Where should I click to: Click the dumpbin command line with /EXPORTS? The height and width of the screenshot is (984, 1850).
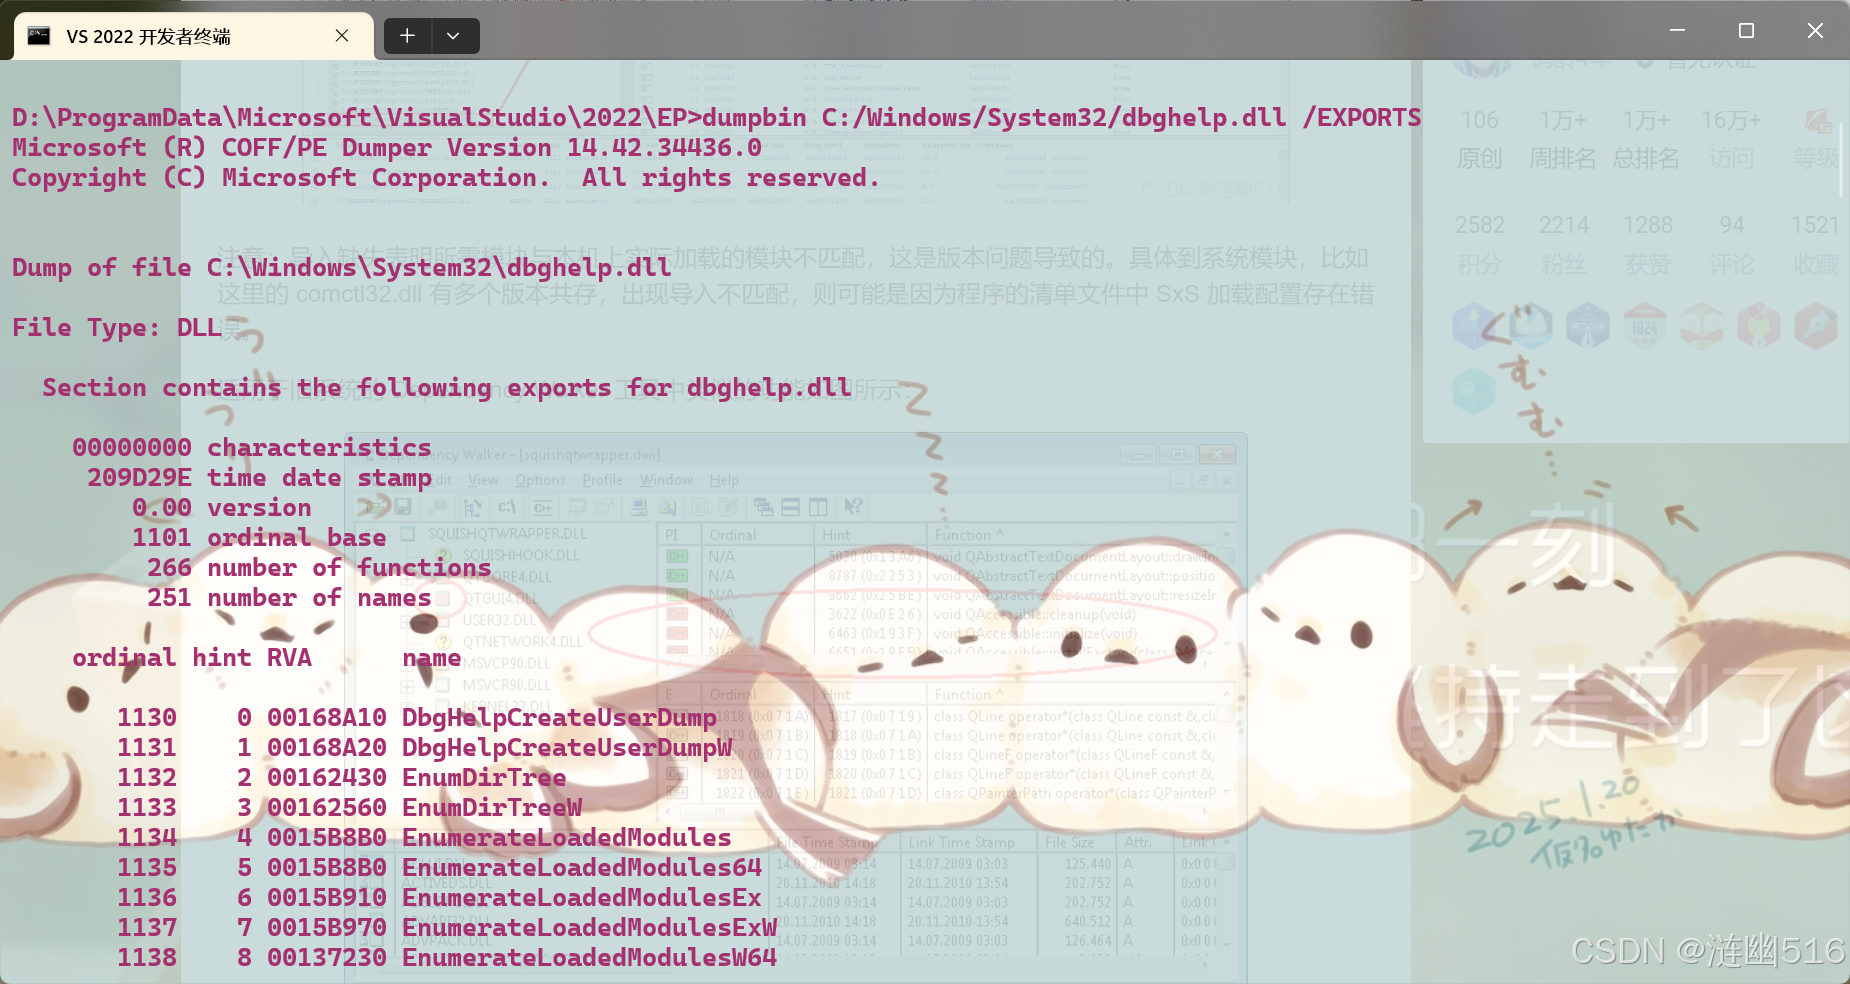click(x=716, y=118)
